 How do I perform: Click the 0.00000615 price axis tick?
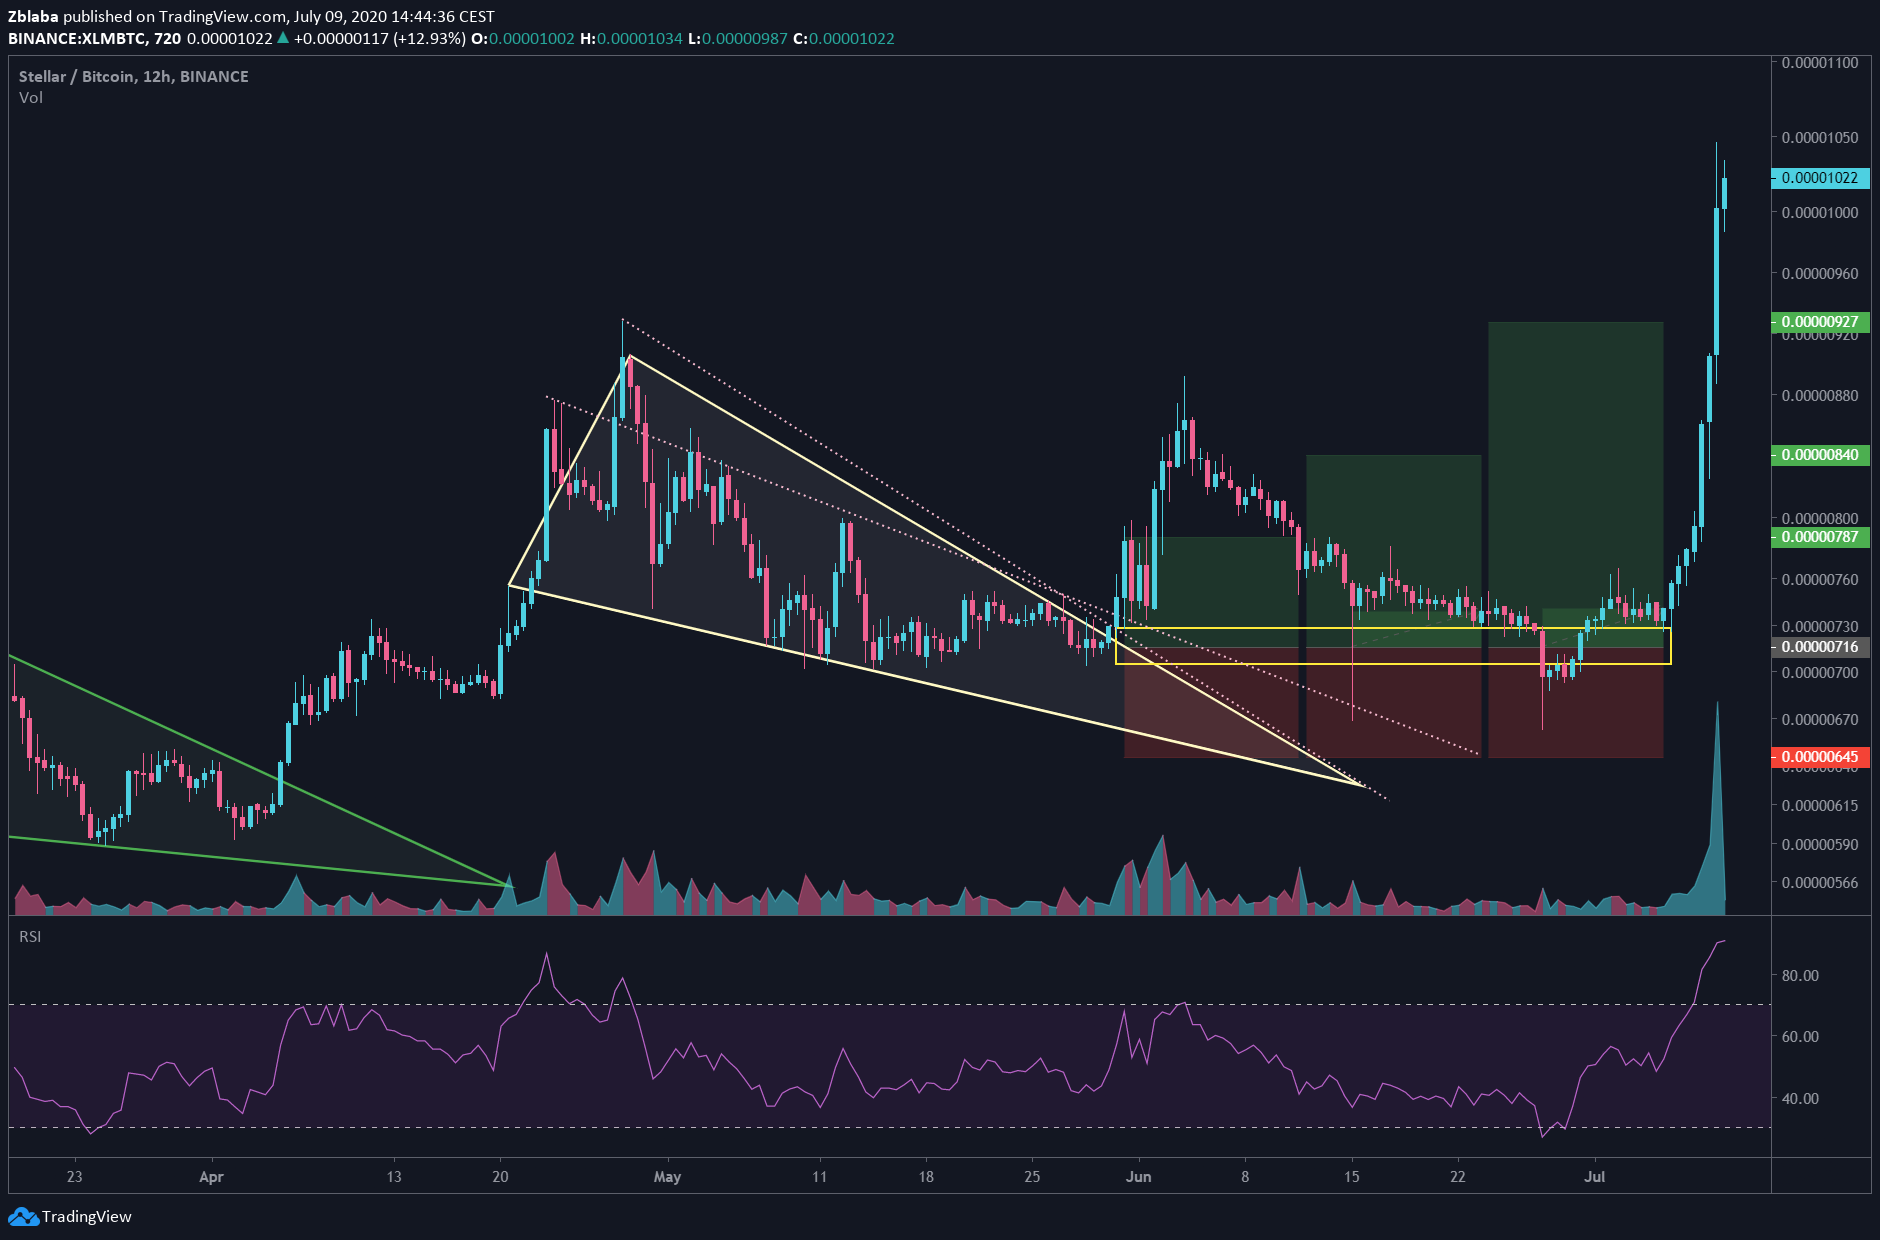coord(1820,805)
